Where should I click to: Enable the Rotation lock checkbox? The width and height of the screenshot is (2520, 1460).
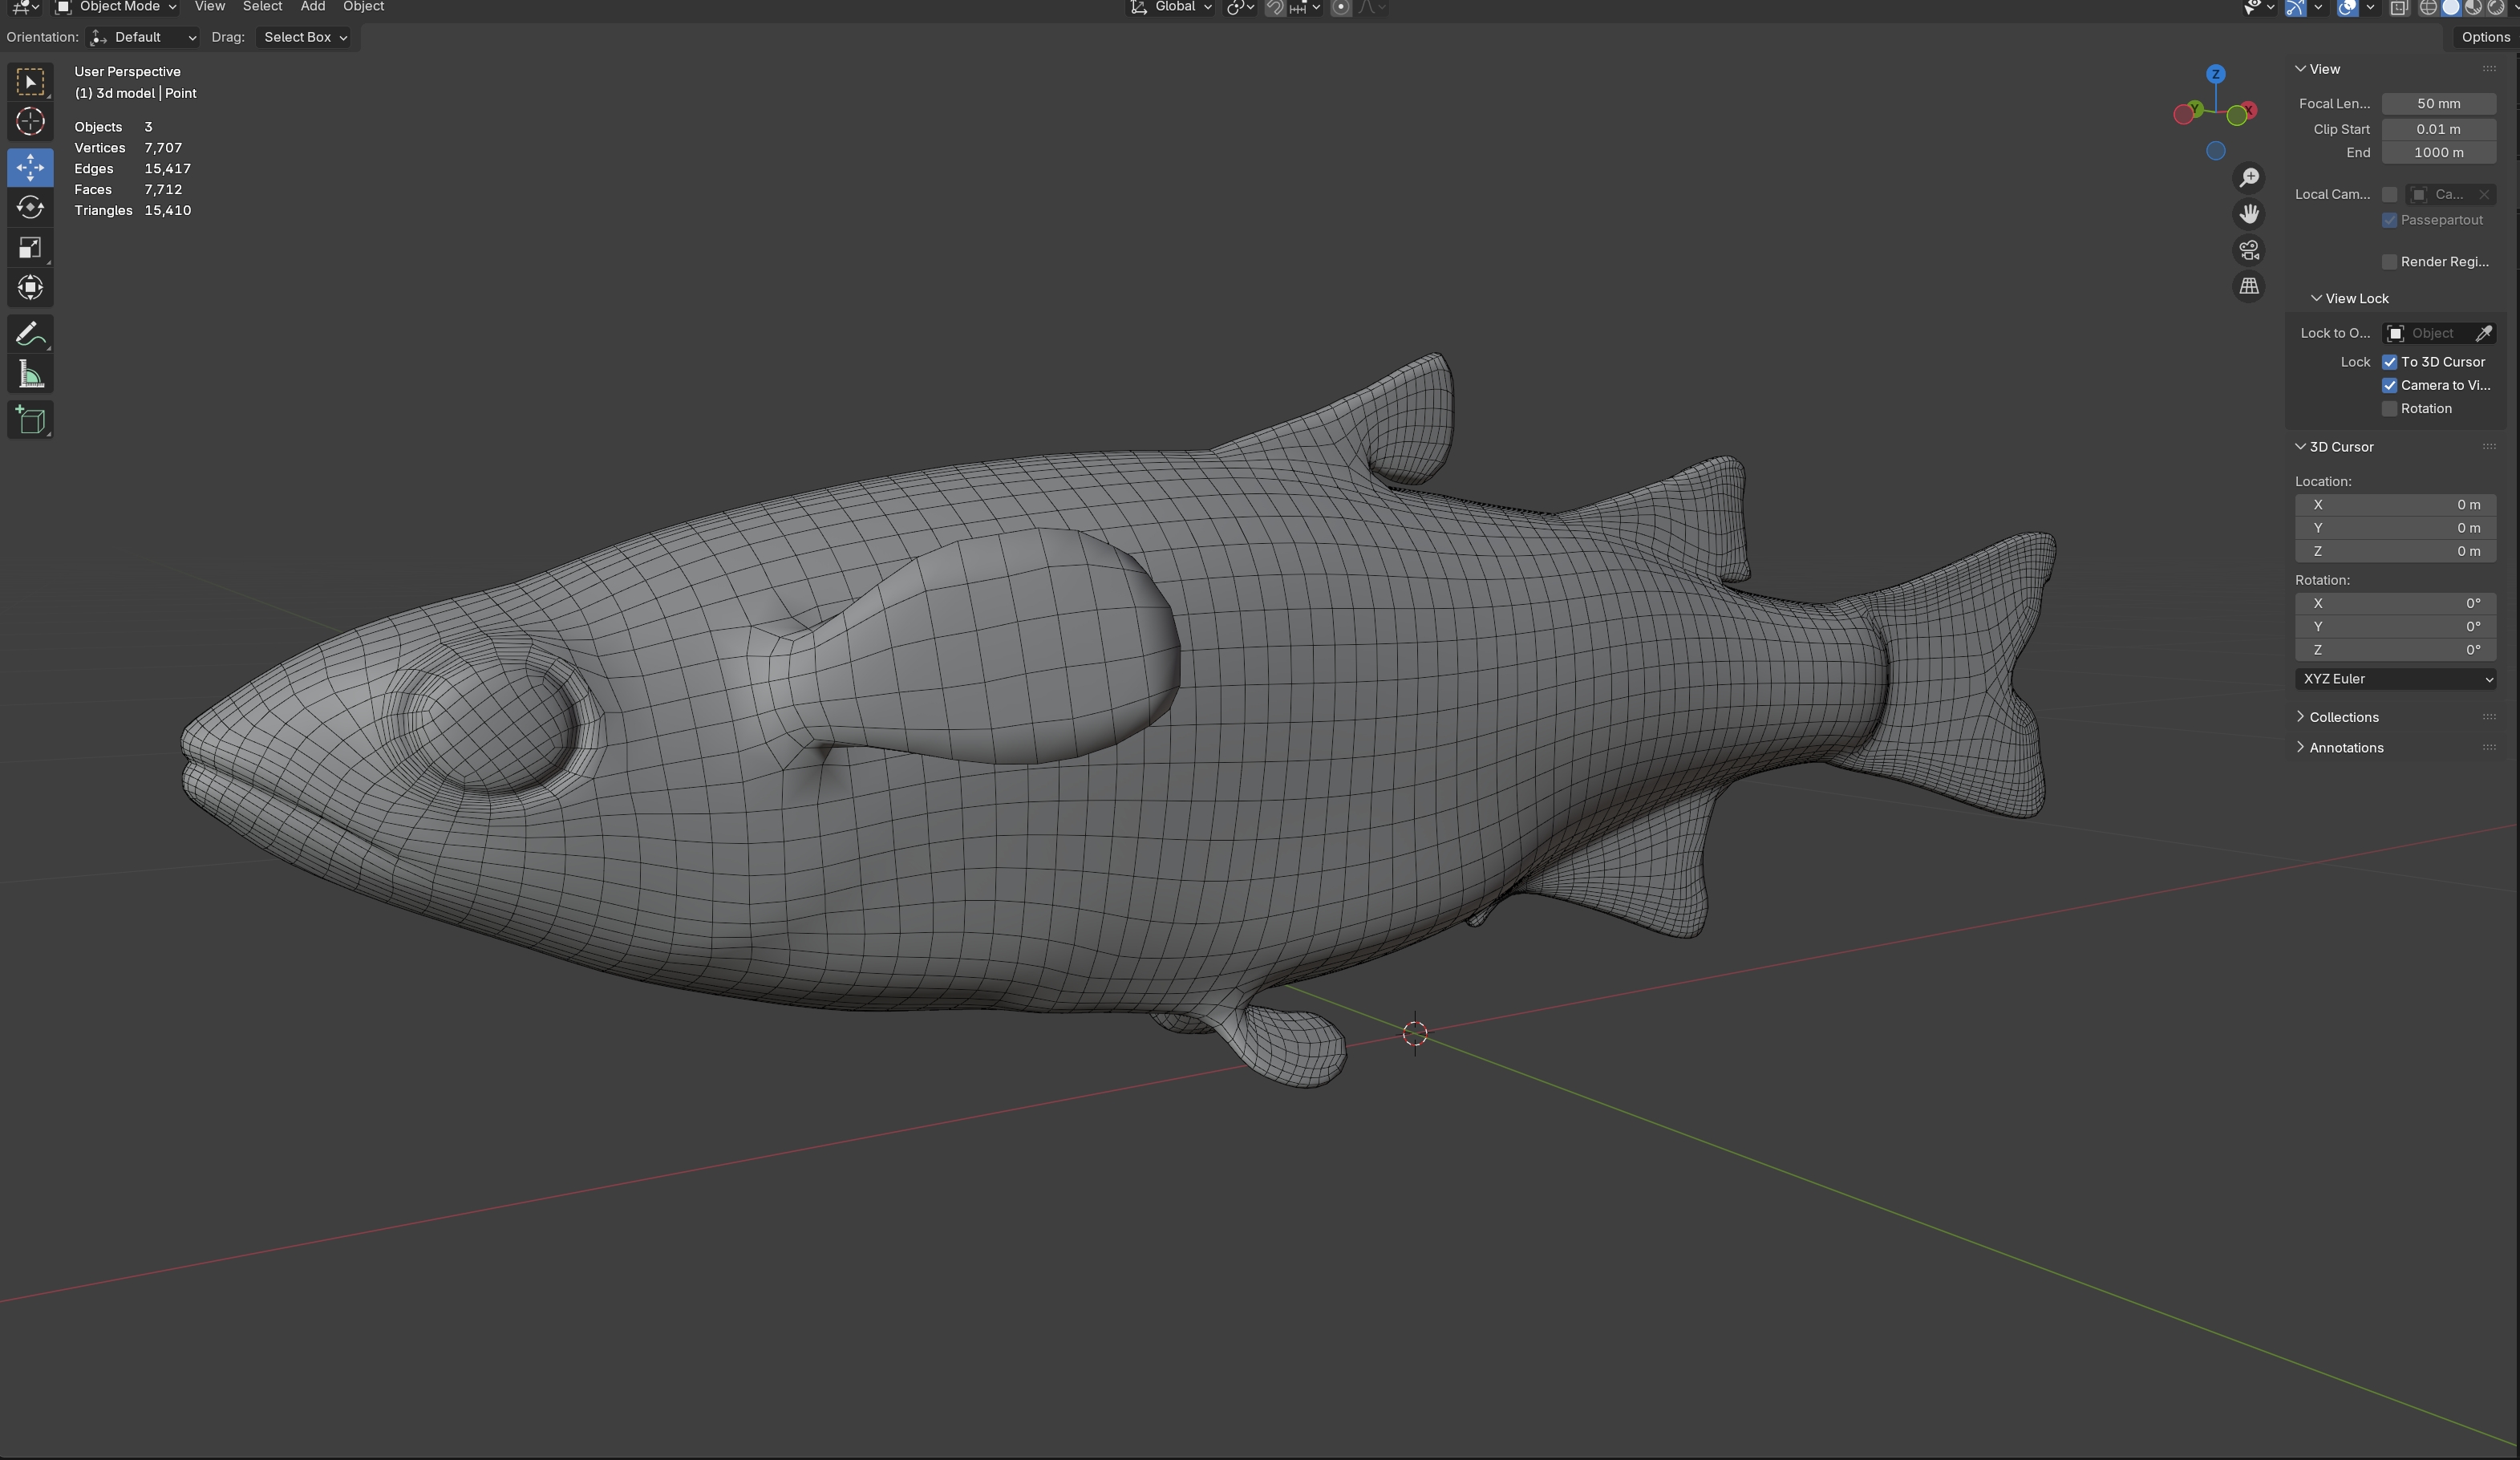(x=2389, y=409)
